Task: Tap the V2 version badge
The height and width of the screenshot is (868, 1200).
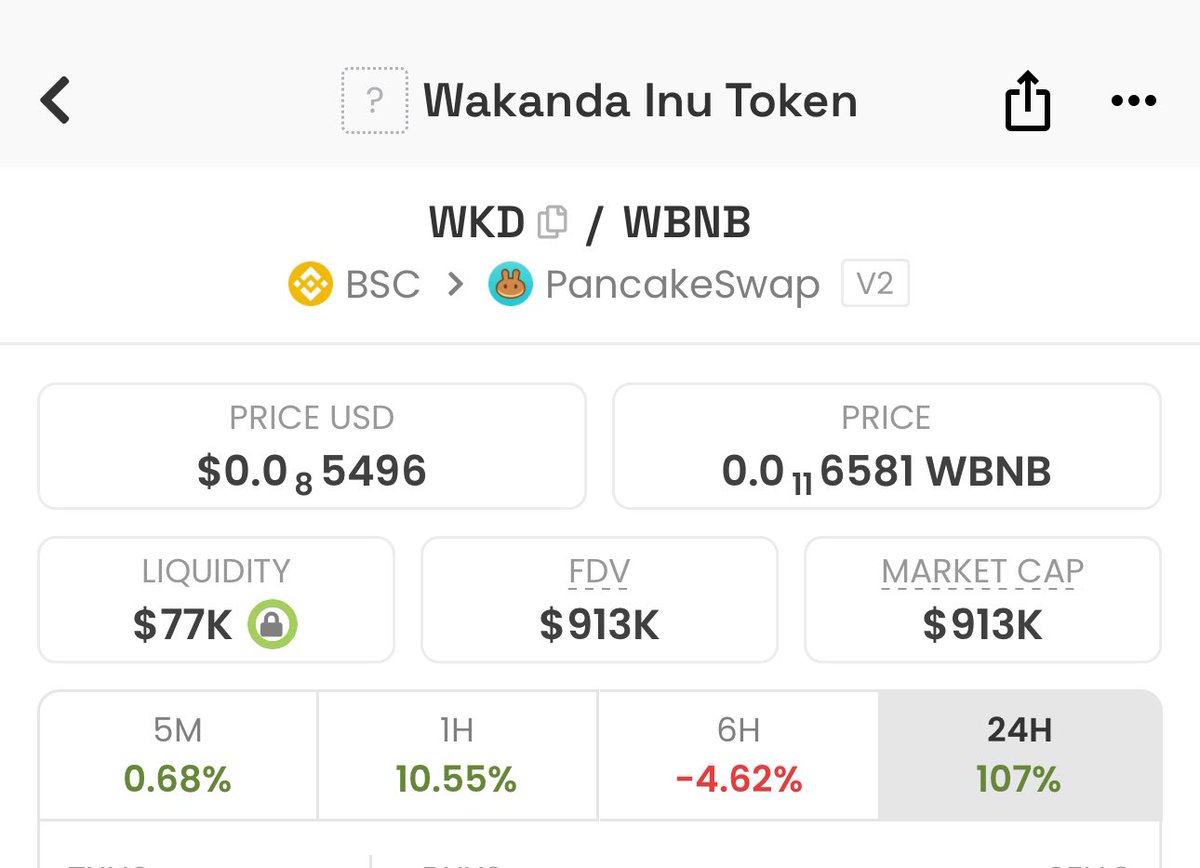Action: click(875, 284)
